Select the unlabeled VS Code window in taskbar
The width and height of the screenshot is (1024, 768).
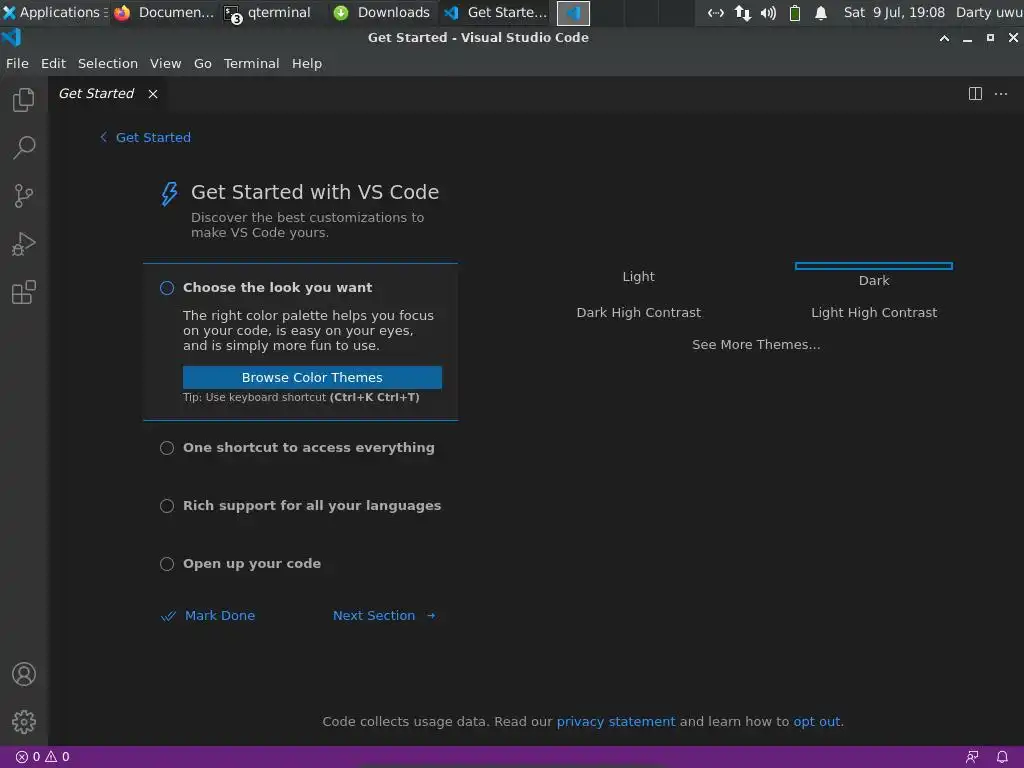(573, 13)
